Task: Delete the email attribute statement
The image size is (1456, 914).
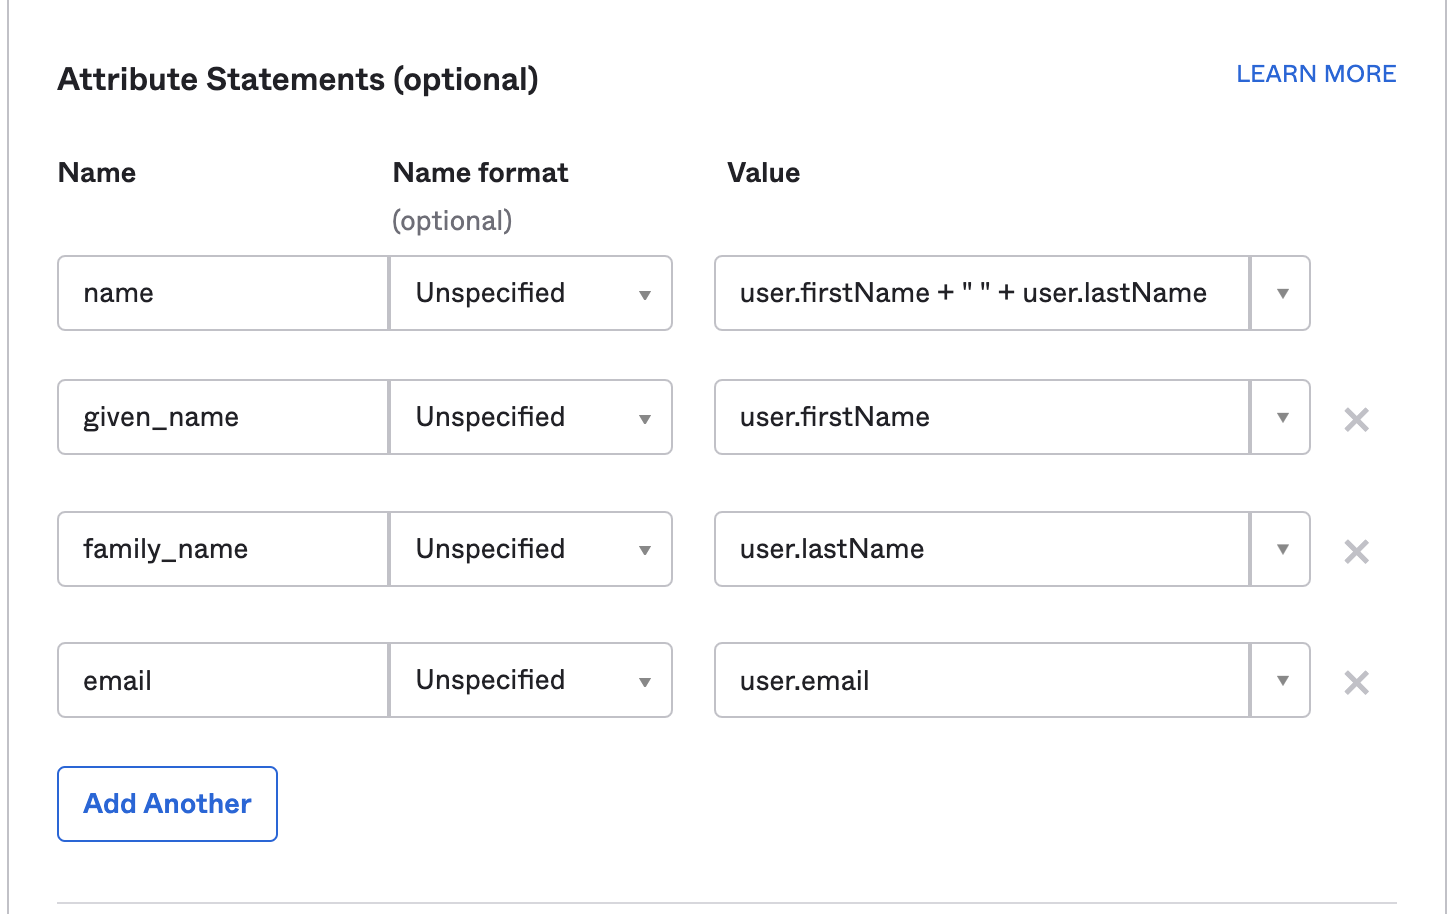Action: 1356,682
